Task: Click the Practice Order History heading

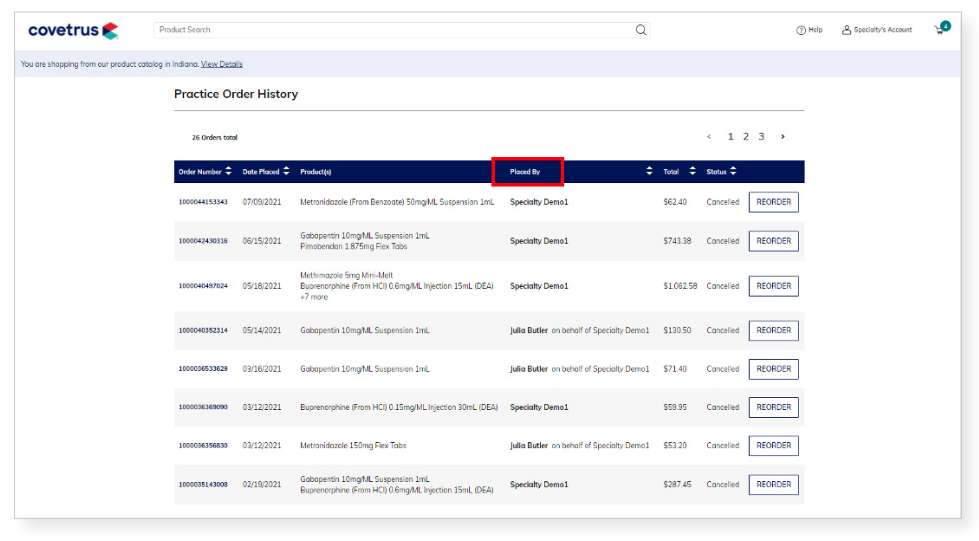Action: (236, 94)
